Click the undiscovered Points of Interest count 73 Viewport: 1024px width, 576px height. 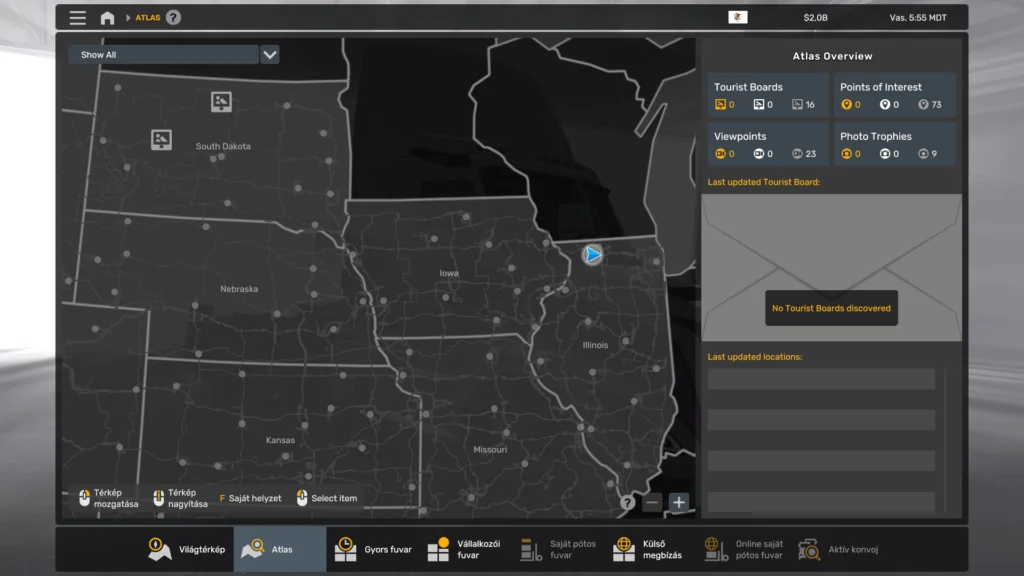930,104
